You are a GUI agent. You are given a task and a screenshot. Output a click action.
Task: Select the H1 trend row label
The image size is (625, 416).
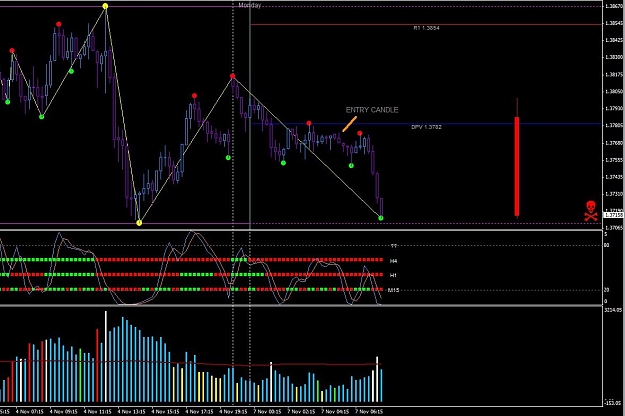(393, 275)
